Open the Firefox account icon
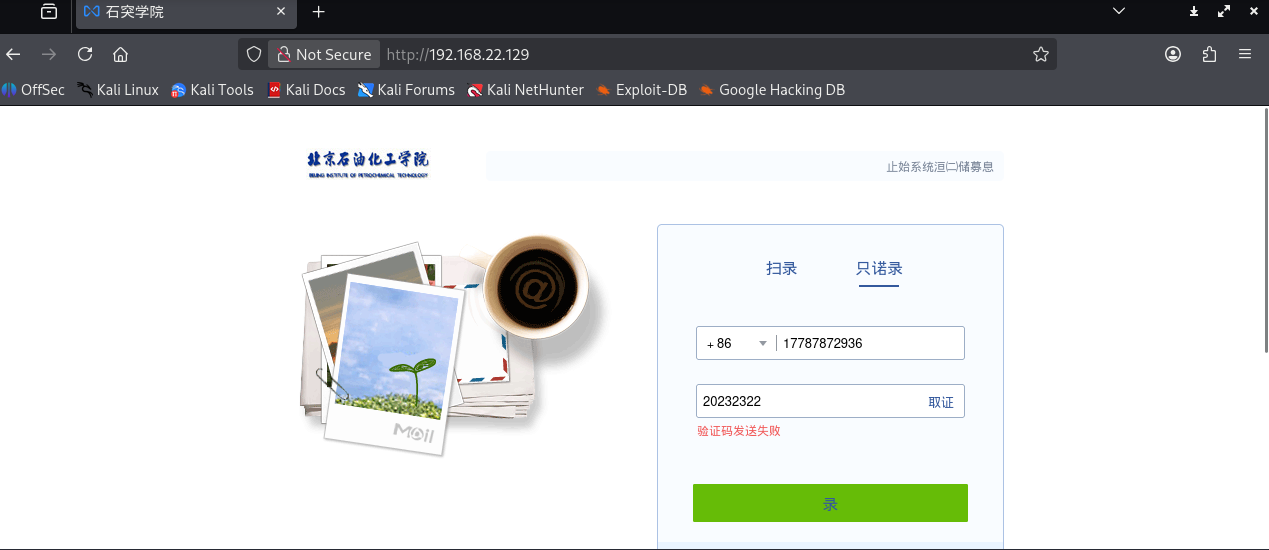This screenshot has height=550, width=1269. (x=1173, y=54)
